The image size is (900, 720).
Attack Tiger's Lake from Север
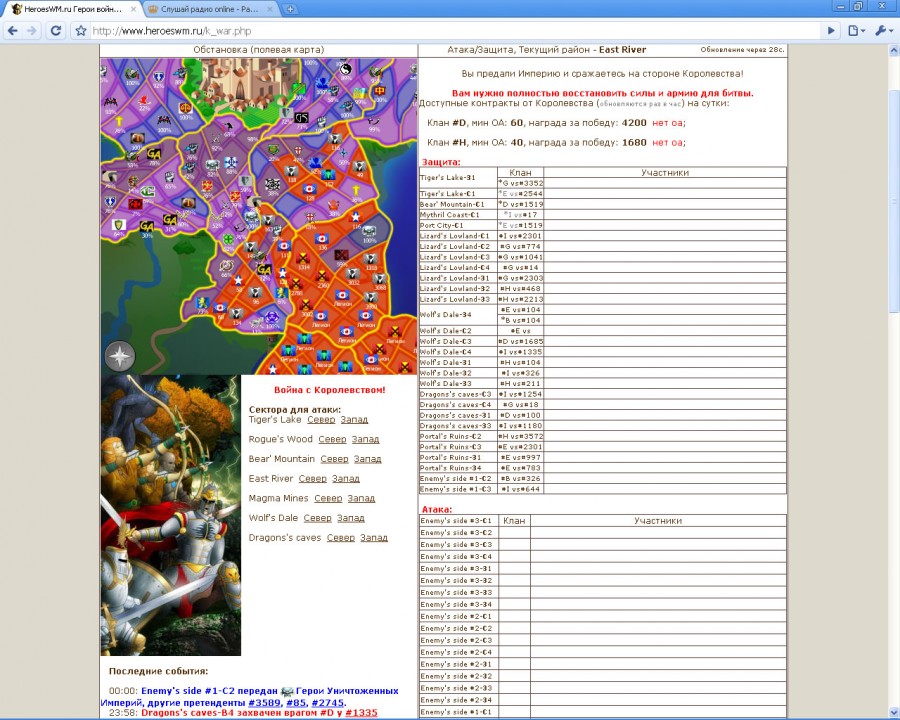point(321,420)
